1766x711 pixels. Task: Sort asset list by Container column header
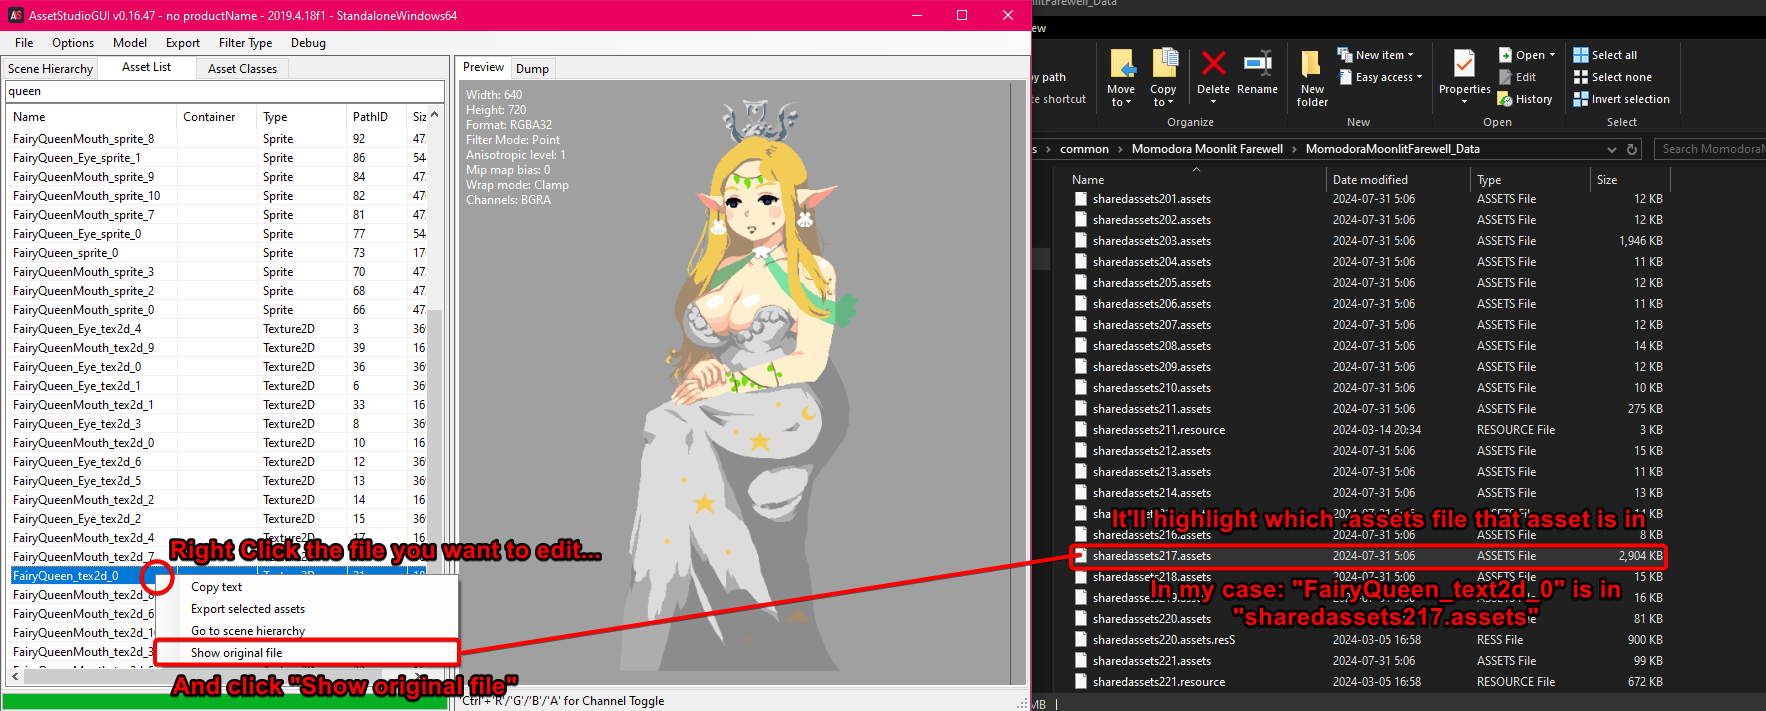pyautogui.click(x=217, y=117)
